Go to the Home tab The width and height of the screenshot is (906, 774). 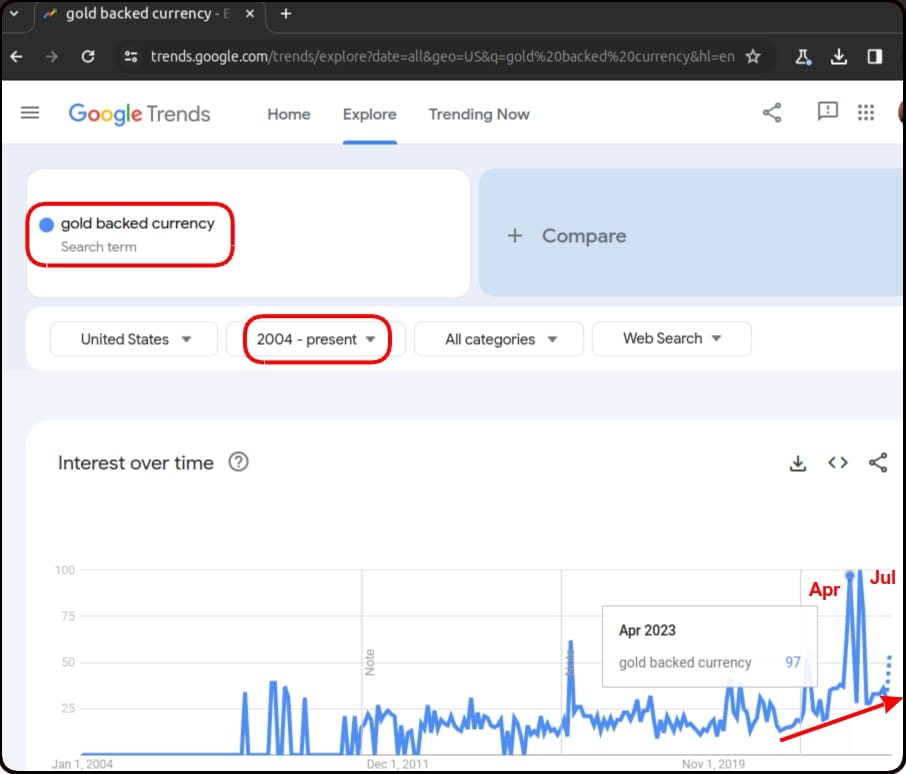click(x=288, y=114)
